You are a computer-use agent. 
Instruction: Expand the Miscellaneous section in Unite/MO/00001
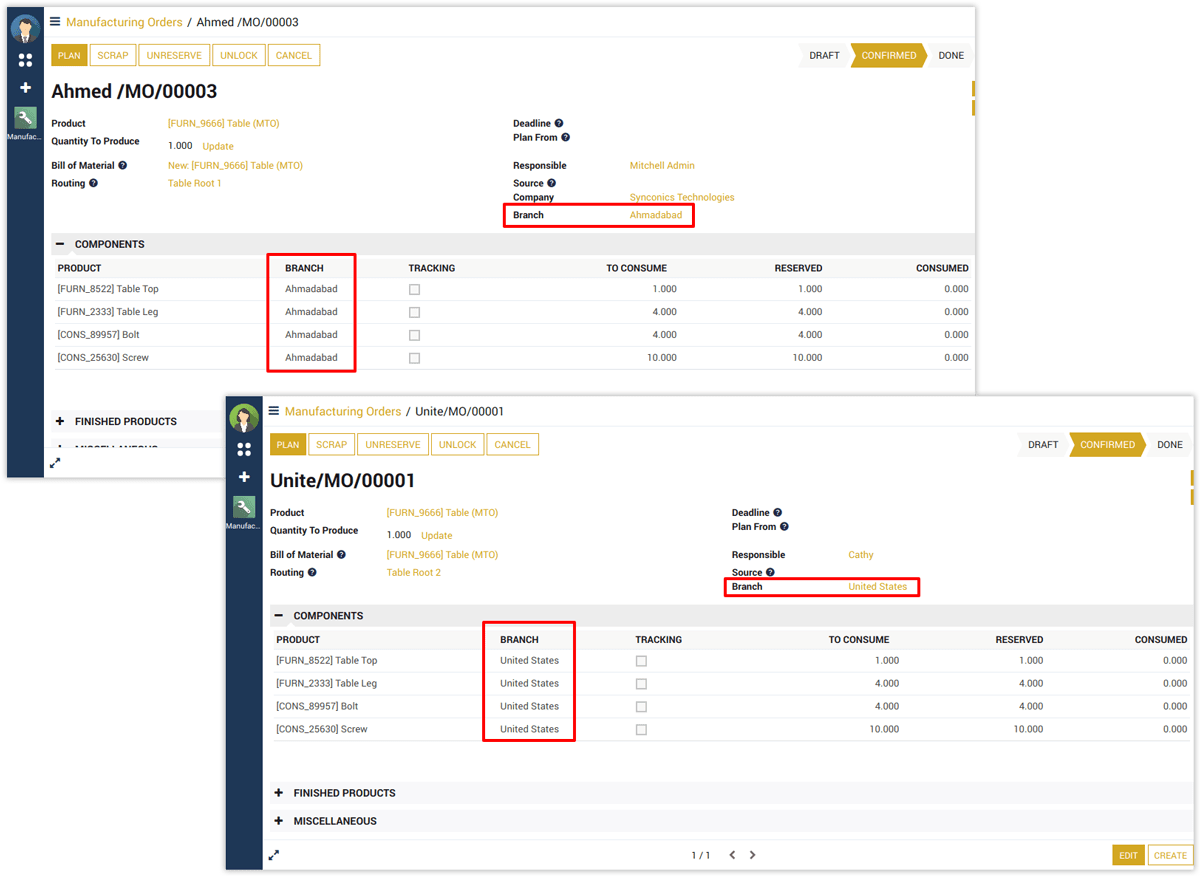tap(279, 821)
